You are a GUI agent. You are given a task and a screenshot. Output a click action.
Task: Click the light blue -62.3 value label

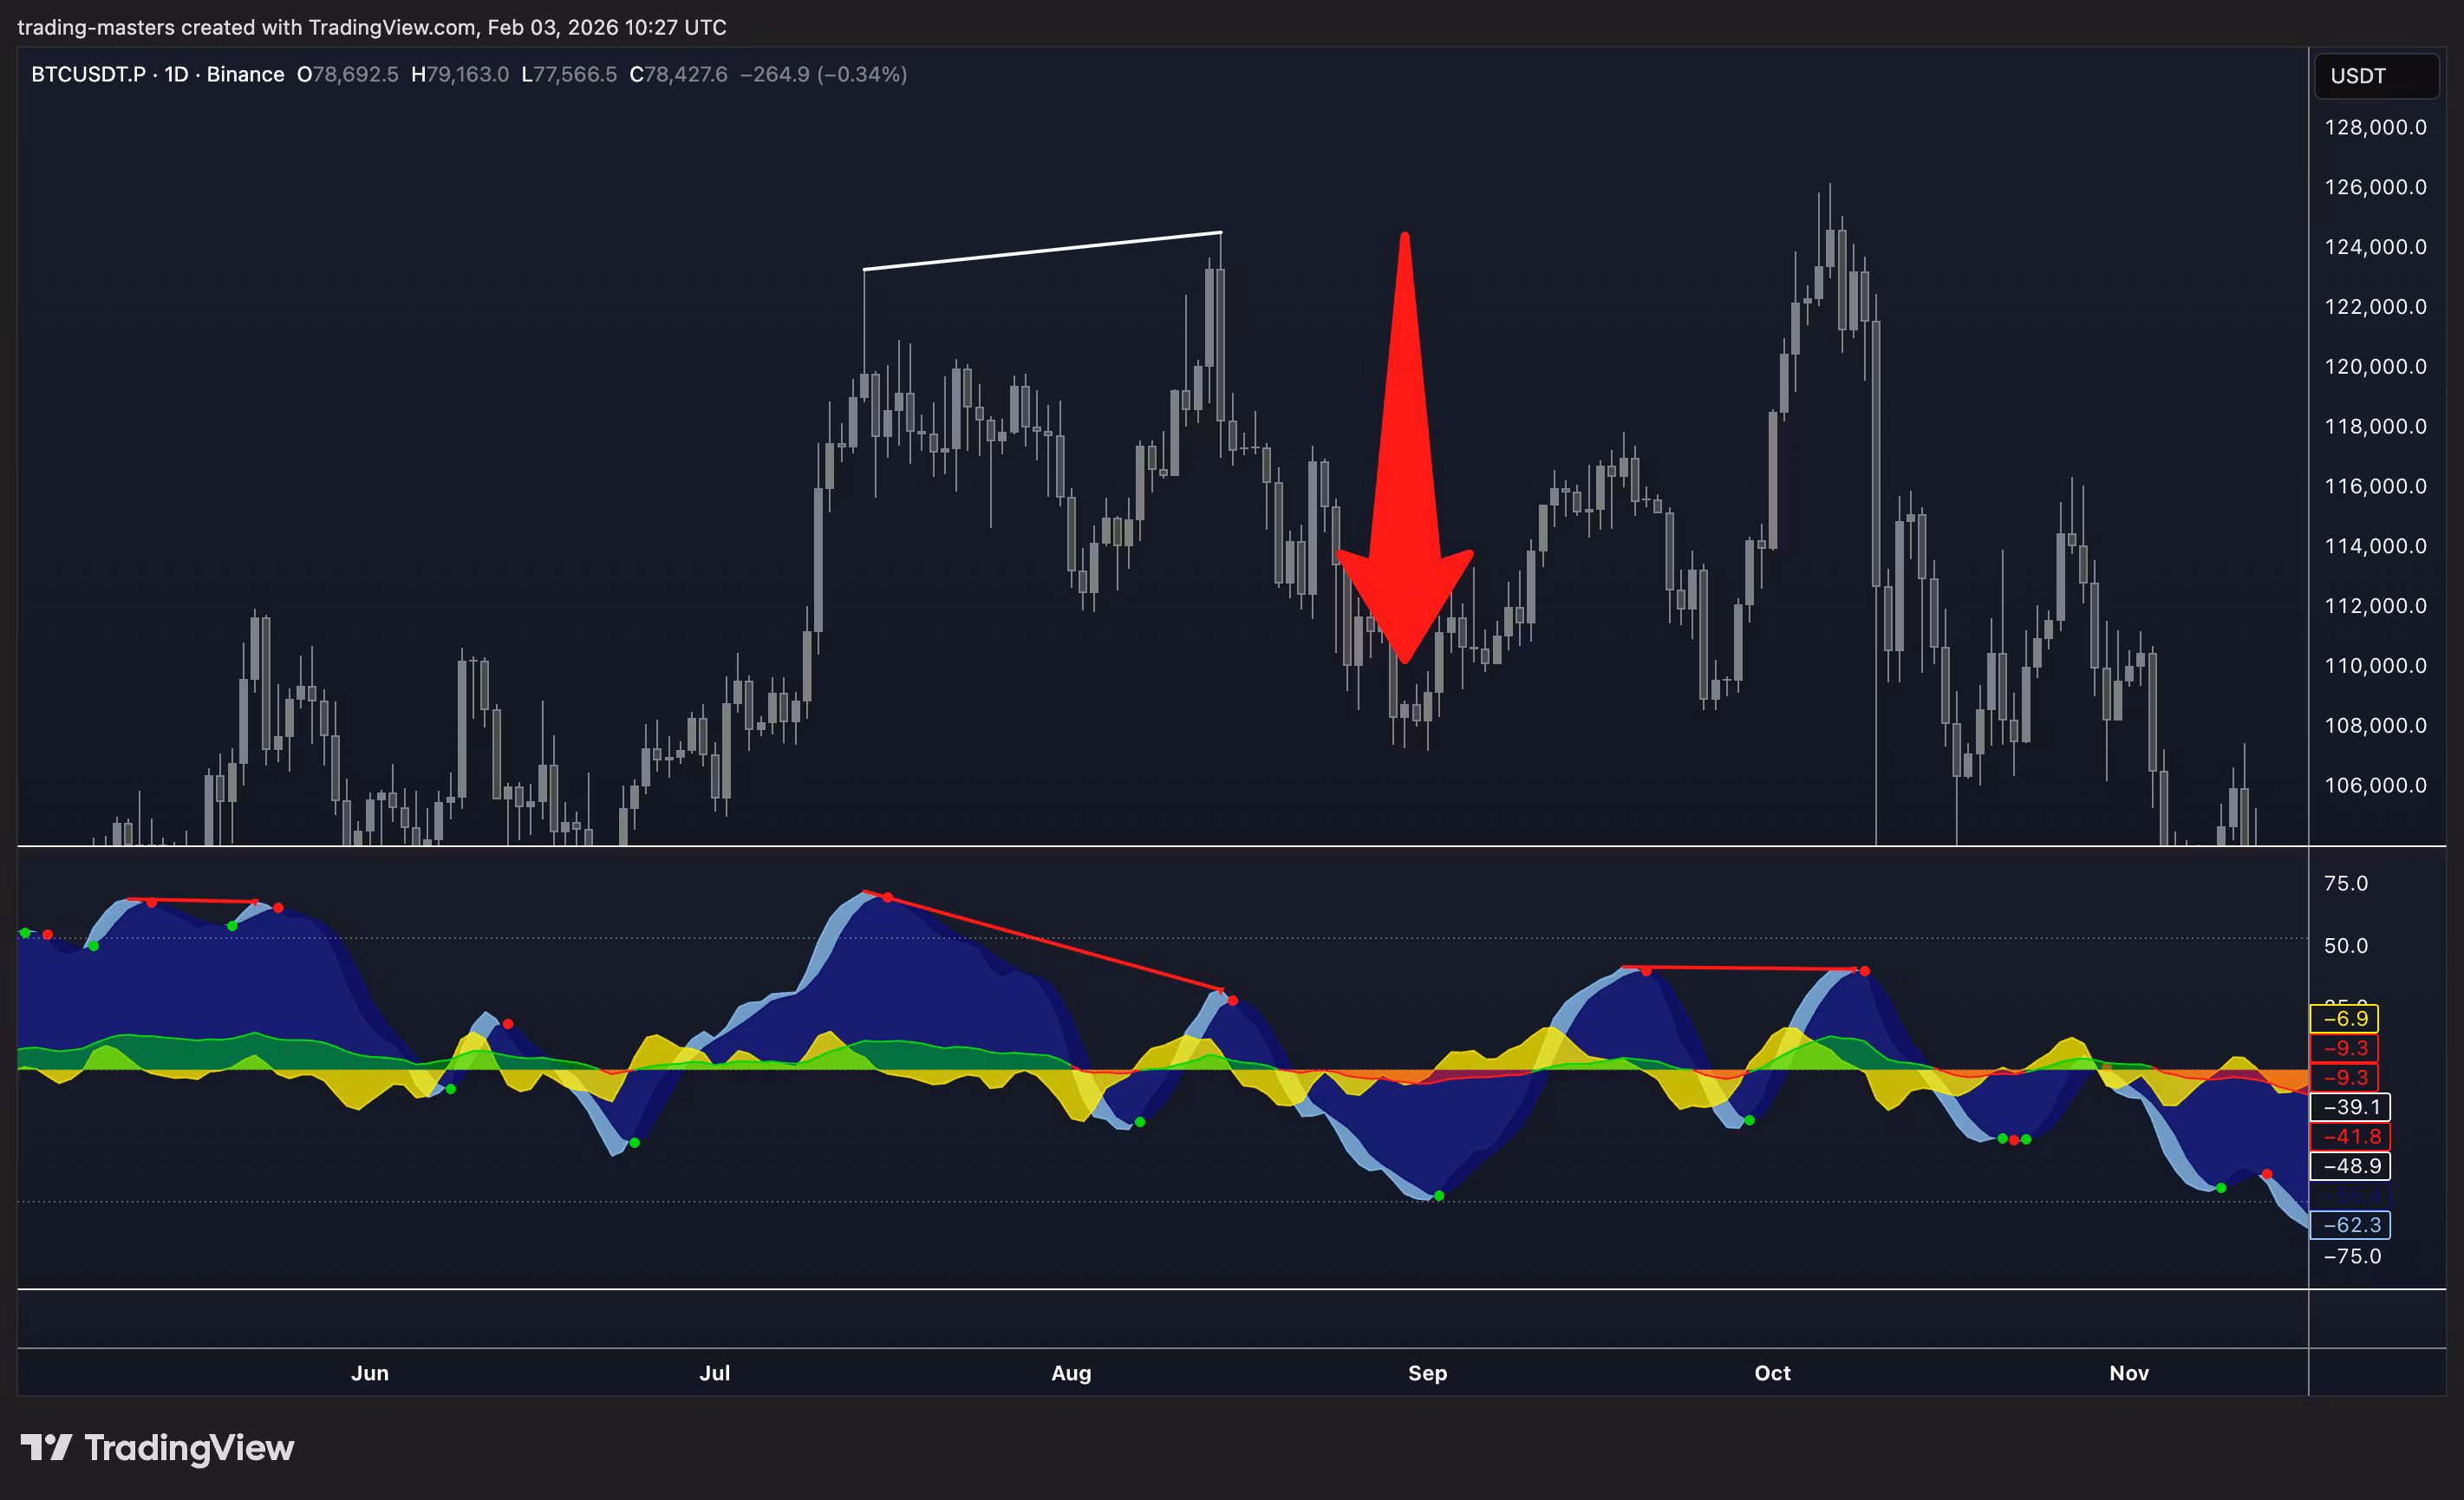pos(2349,1225)
